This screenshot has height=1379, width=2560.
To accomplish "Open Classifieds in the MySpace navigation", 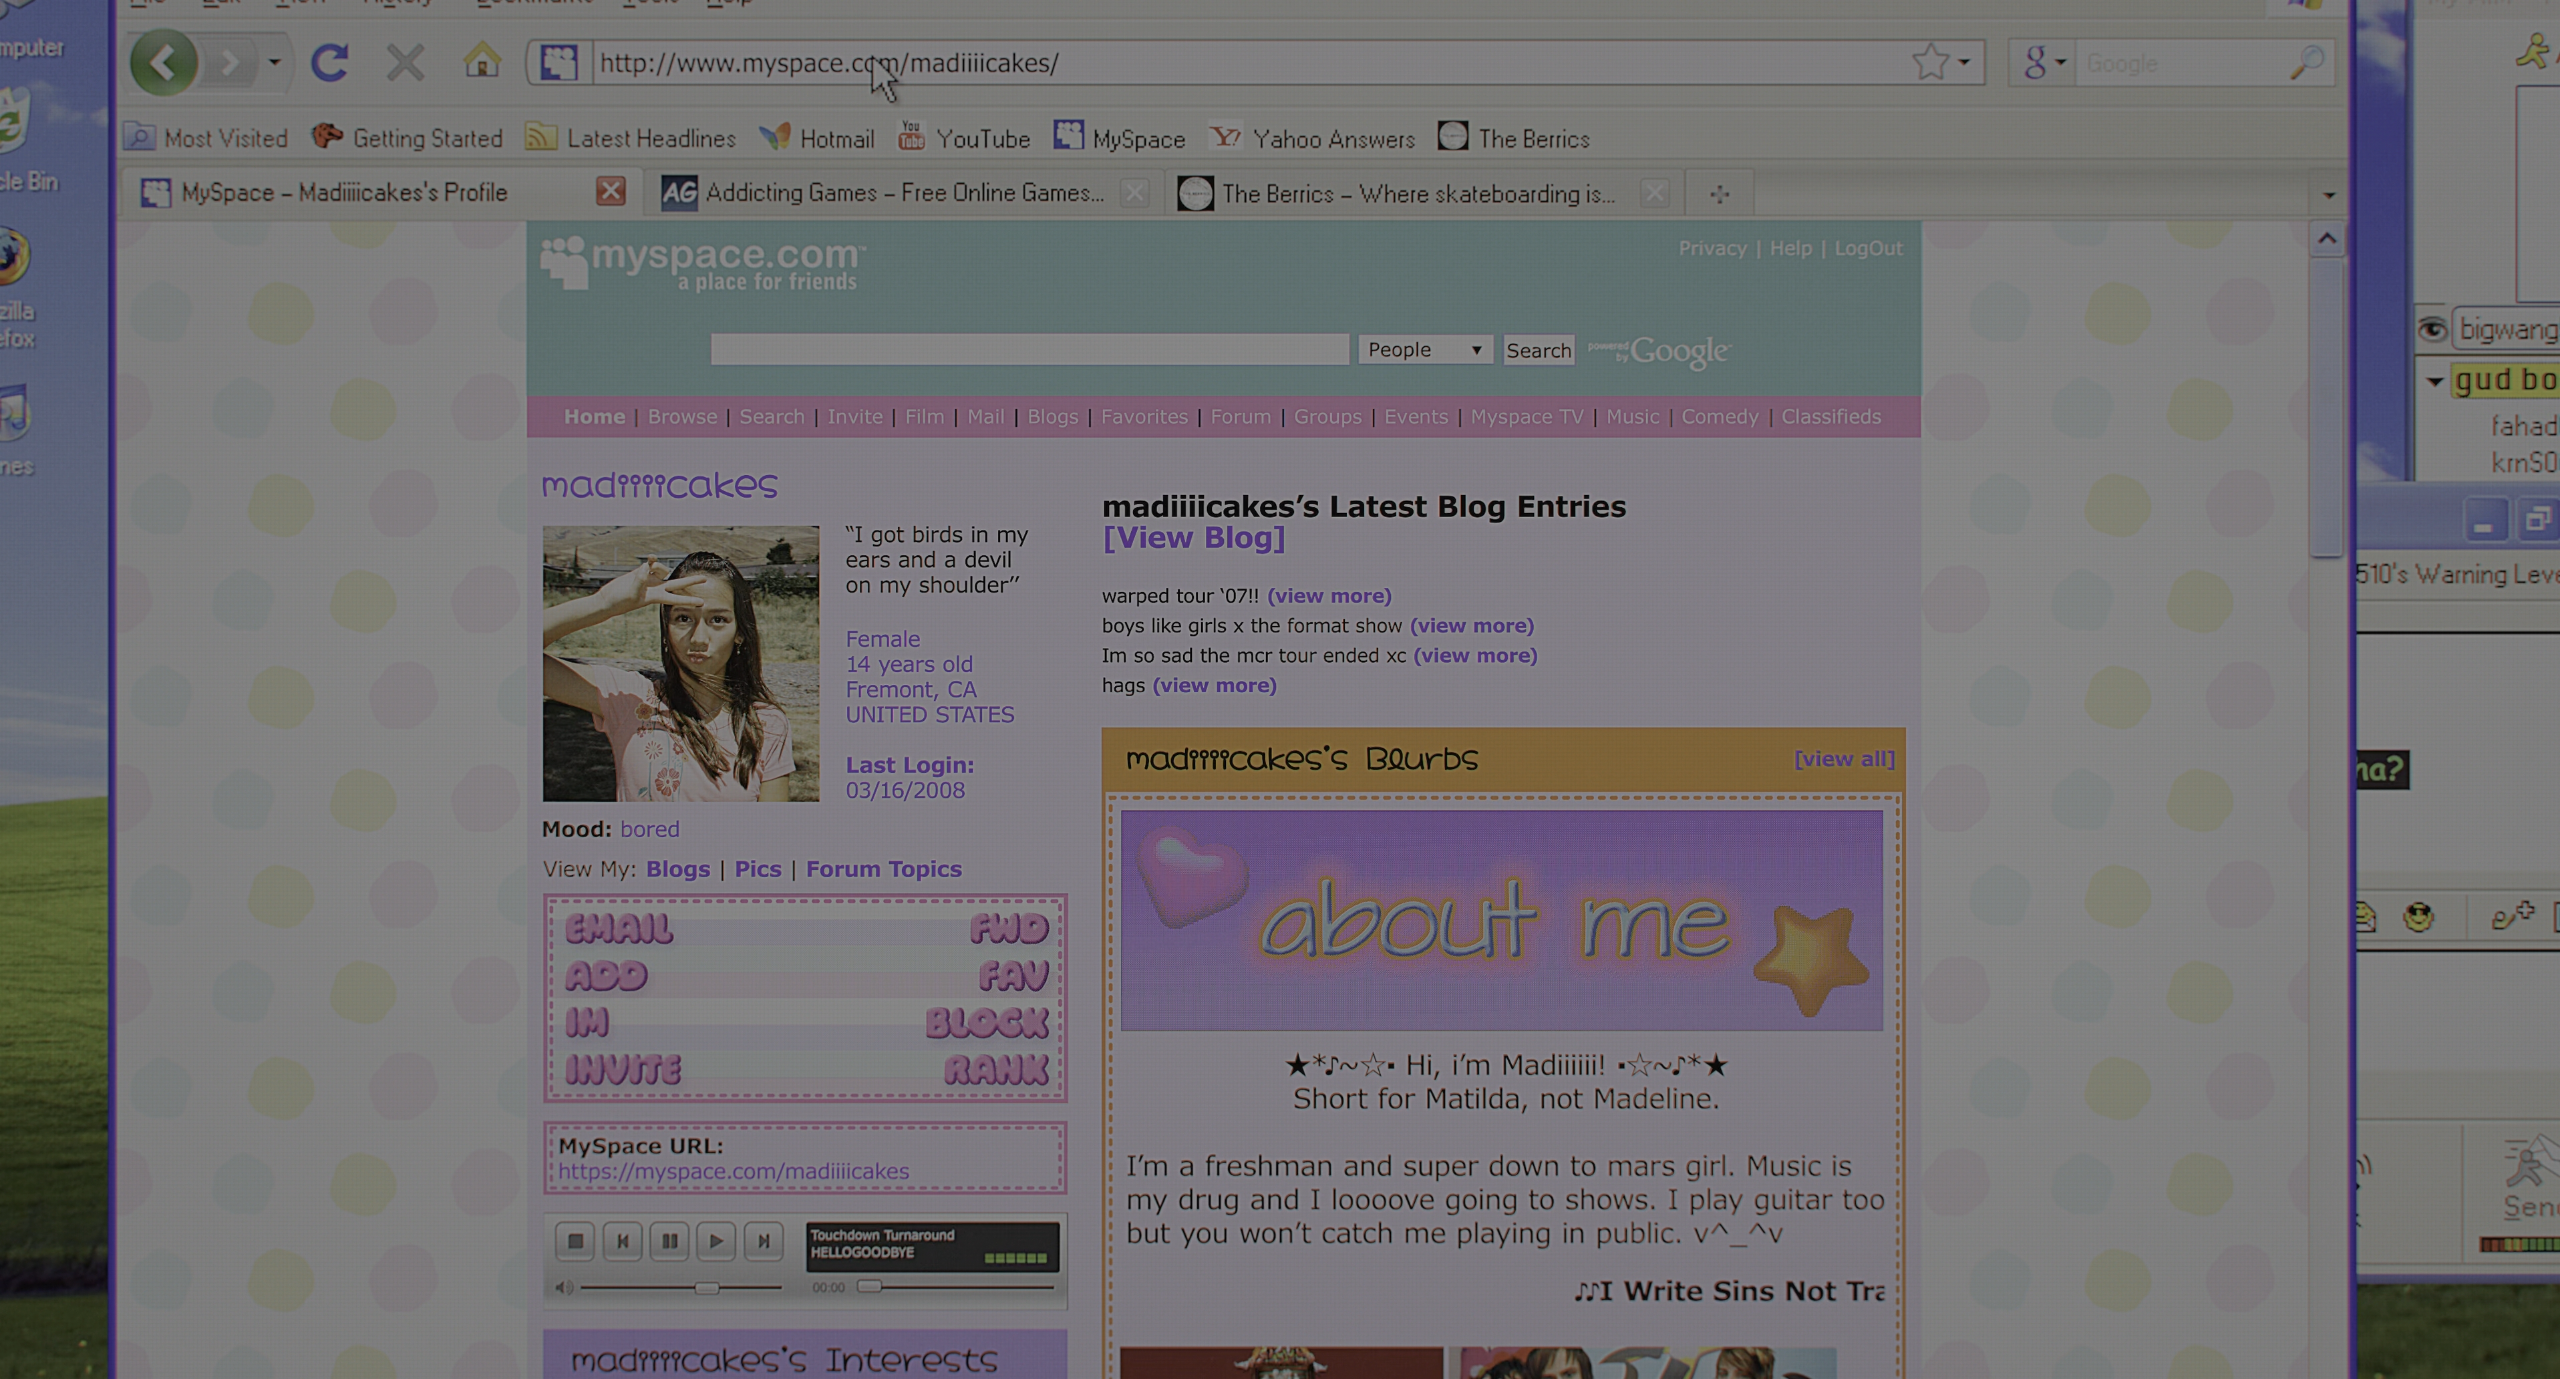I will click(1830, 417).
